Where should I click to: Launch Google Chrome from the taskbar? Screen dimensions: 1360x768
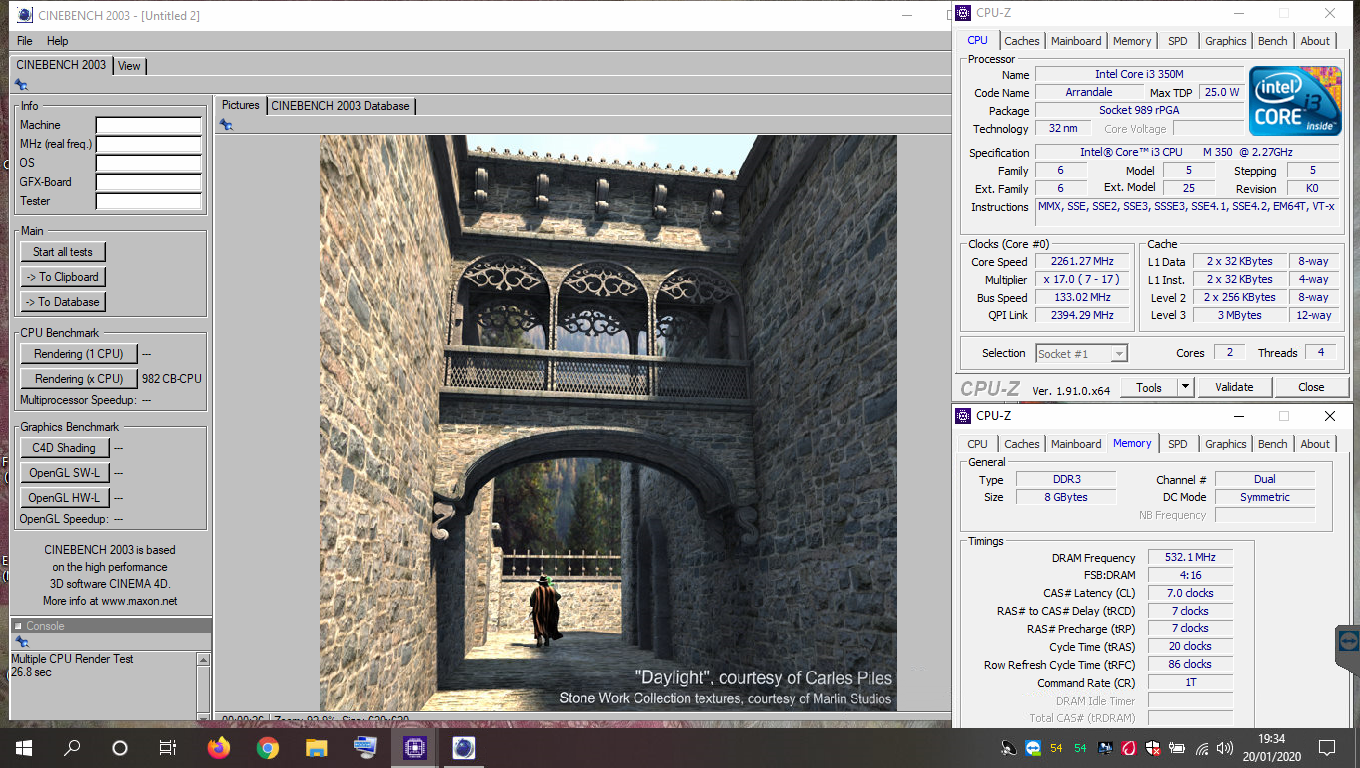(267, 747)
